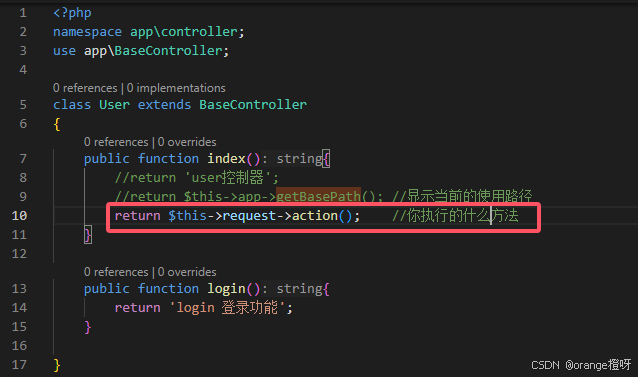Click the class closing brace on line 17

click(x=57, y=365)
